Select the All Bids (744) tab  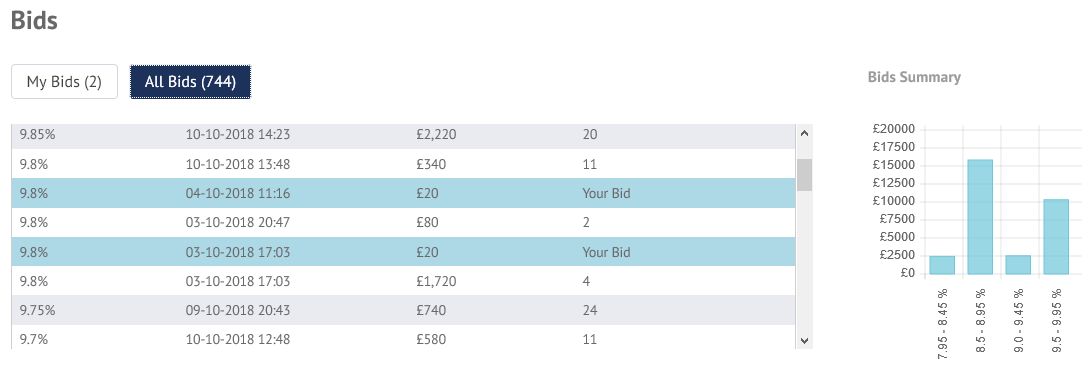(190, 82)
